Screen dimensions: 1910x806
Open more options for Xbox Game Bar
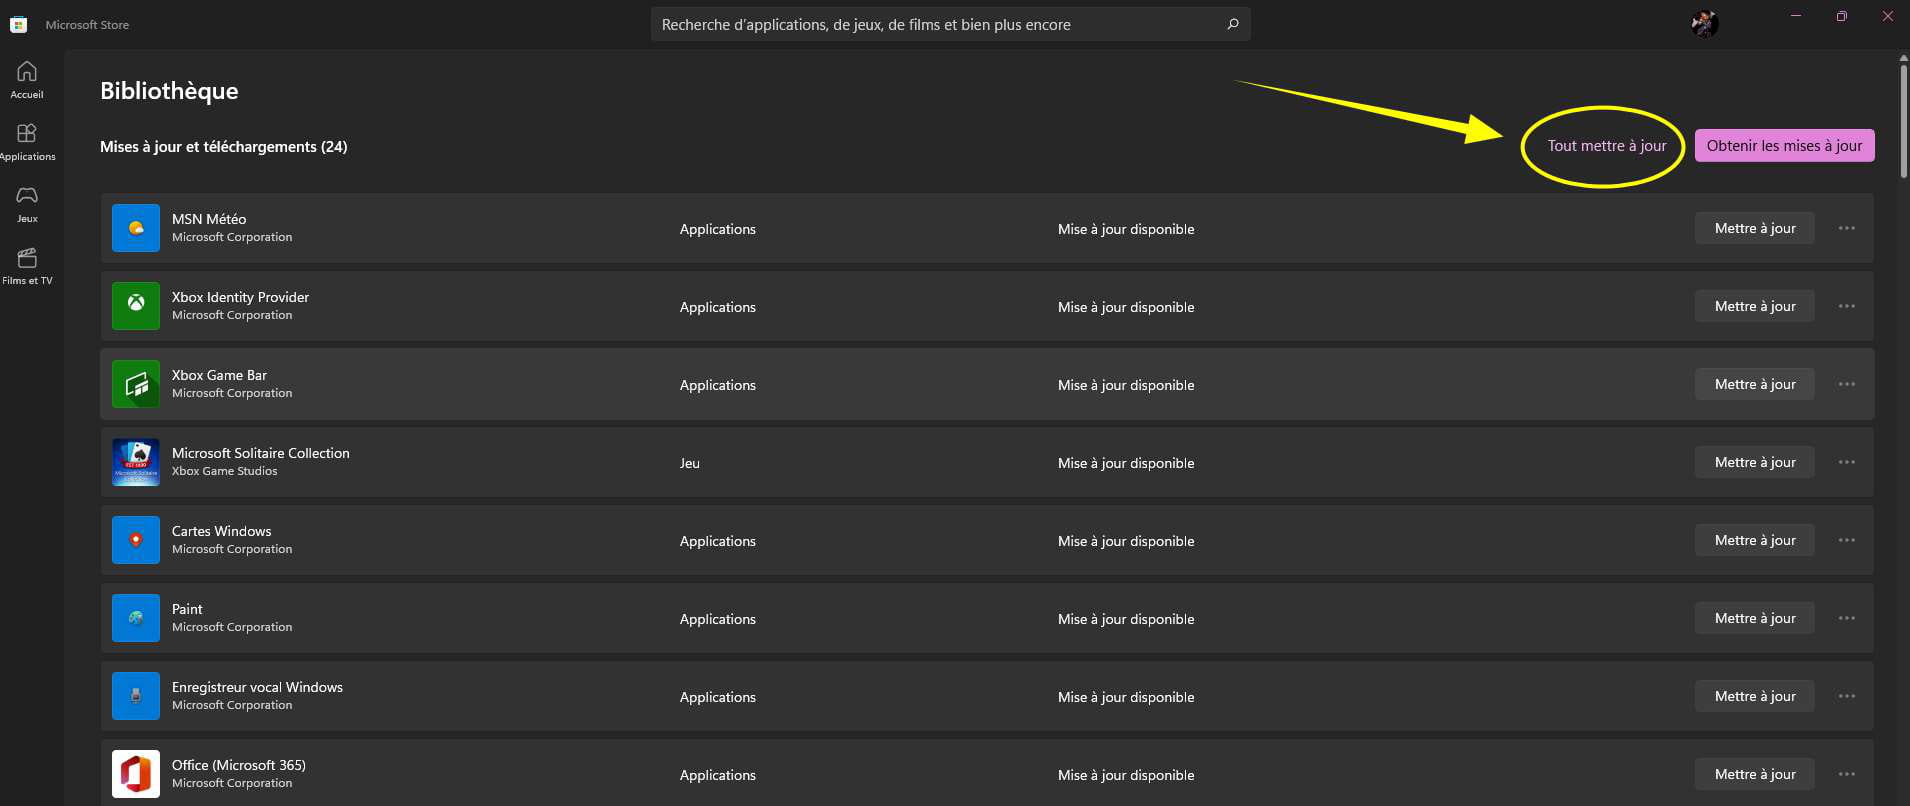pos(1847,384)
